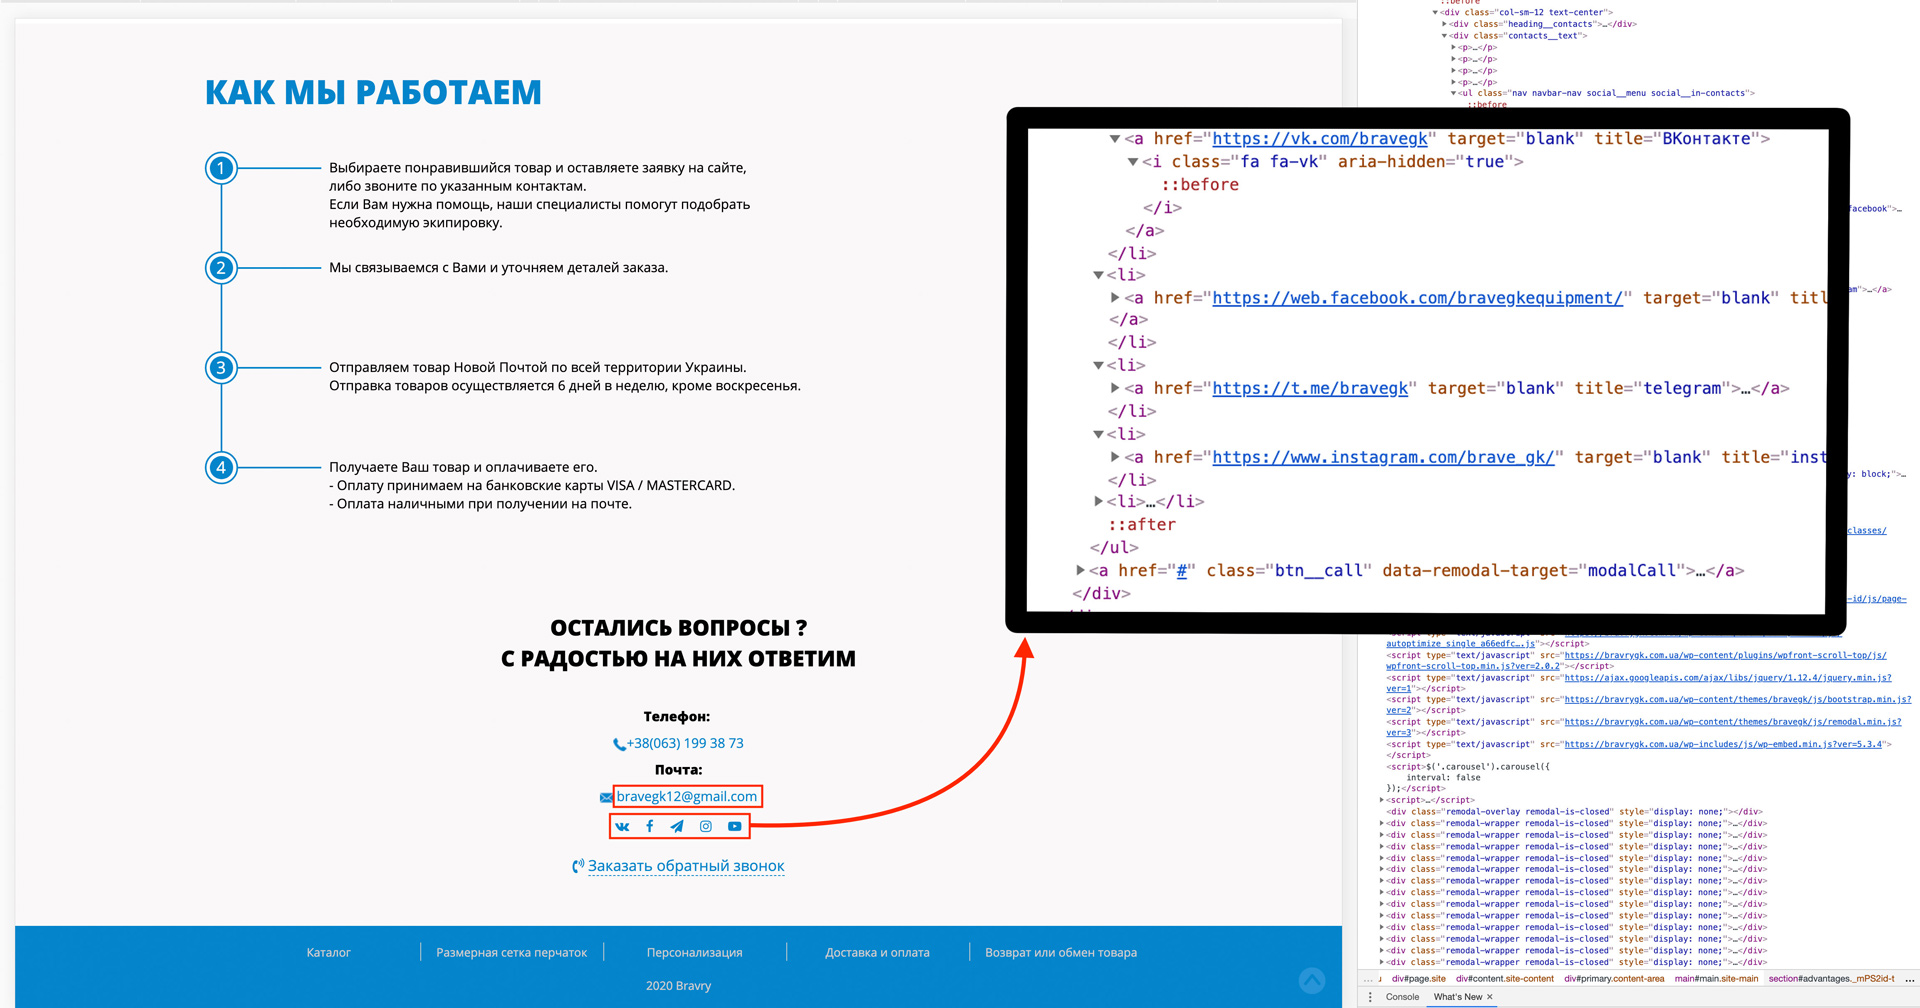Close the What's New drawer tab

(1489, 997)
